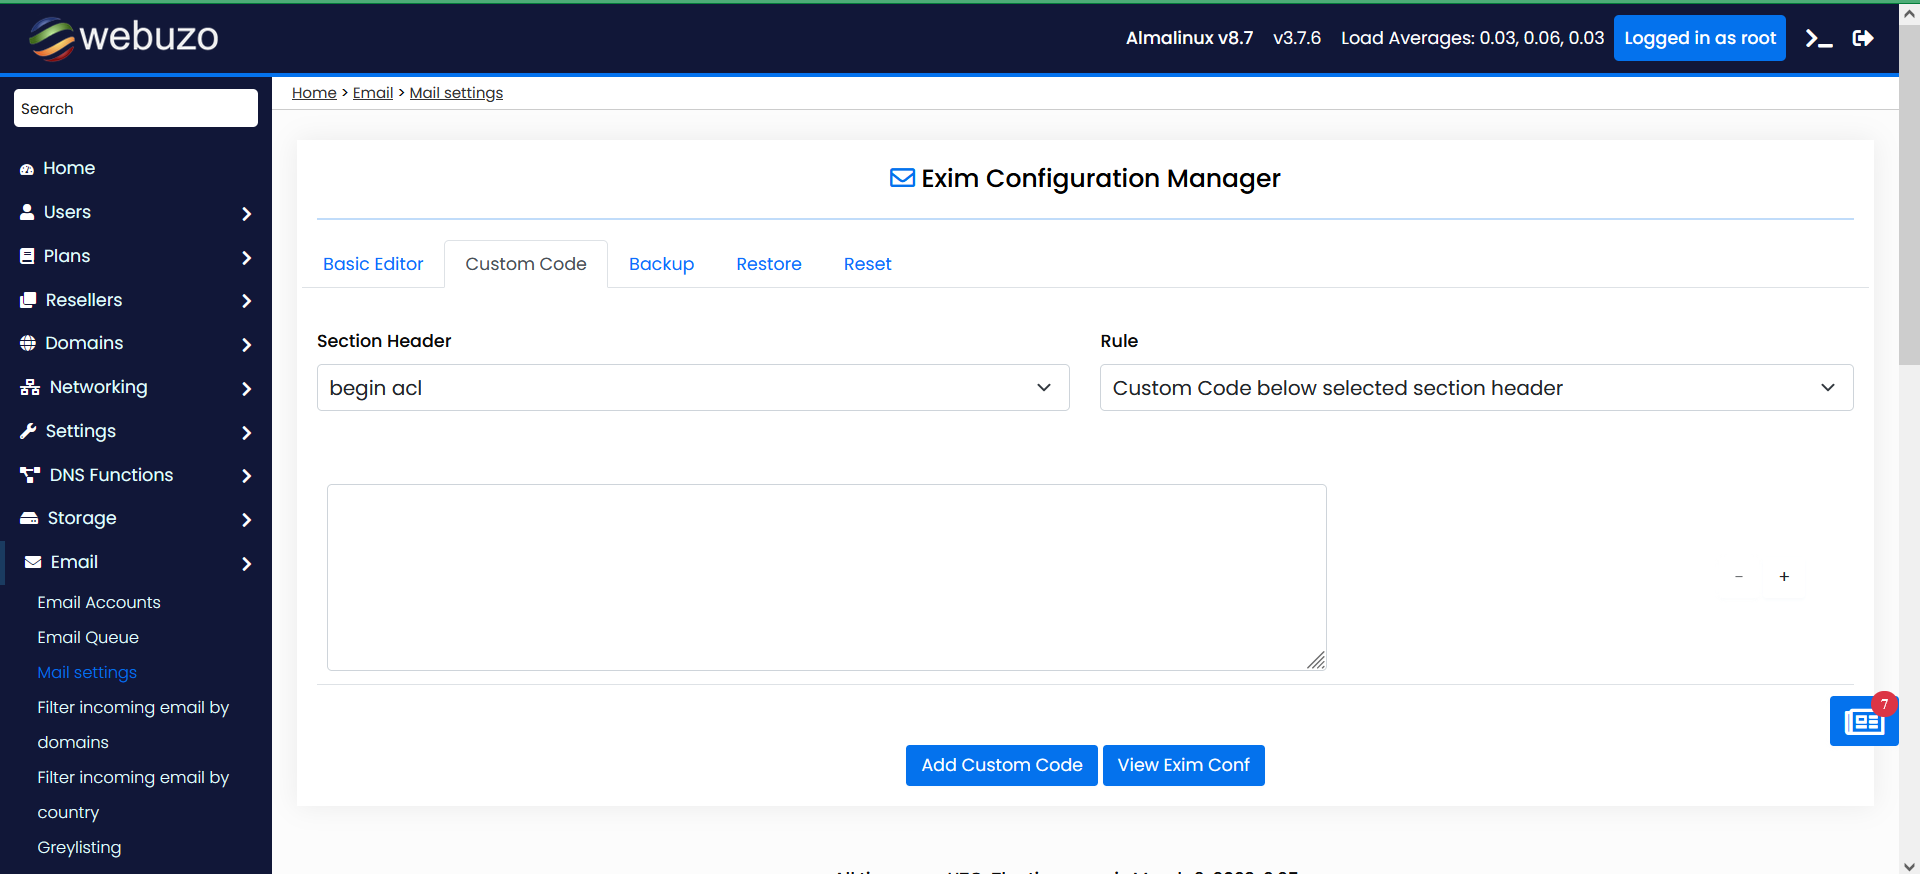Image resolution: width=1920 pixels, height=874 pixels.
Task: Switch to the Basic Editor tab
Action: click(x=373, y=264)
